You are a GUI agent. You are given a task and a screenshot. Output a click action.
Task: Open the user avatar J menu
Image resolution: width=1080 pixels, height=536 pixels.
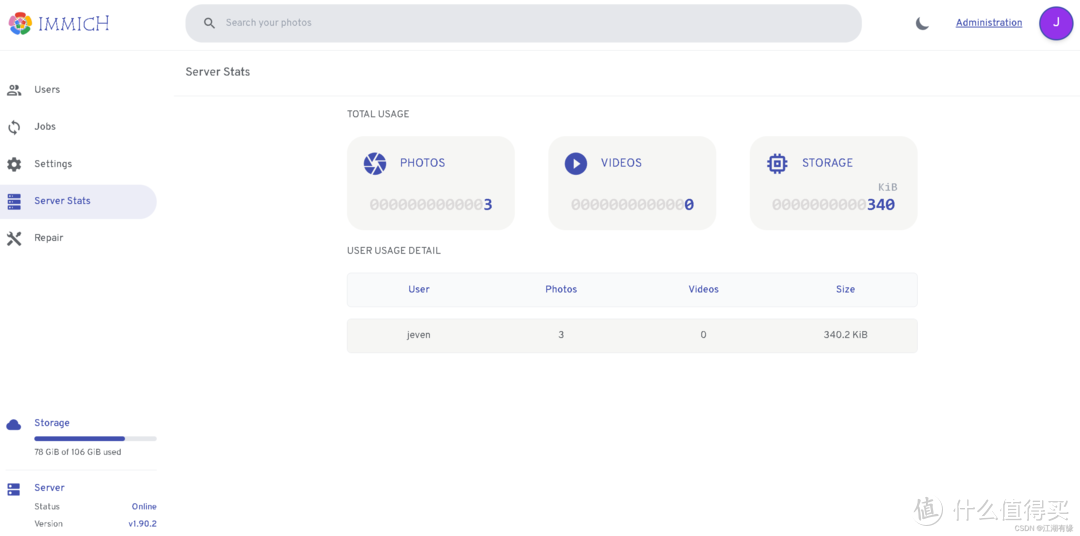tap(1055, 23)
